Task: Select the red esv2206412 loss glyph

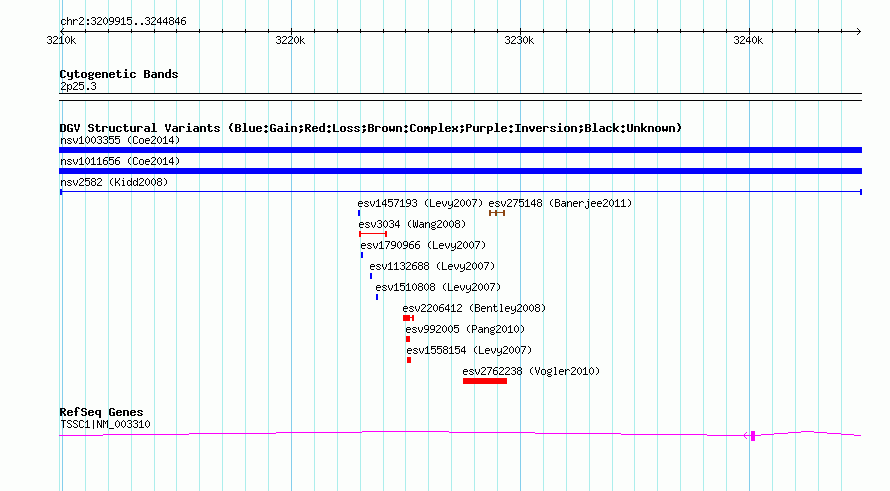Action: pos(408,318)
